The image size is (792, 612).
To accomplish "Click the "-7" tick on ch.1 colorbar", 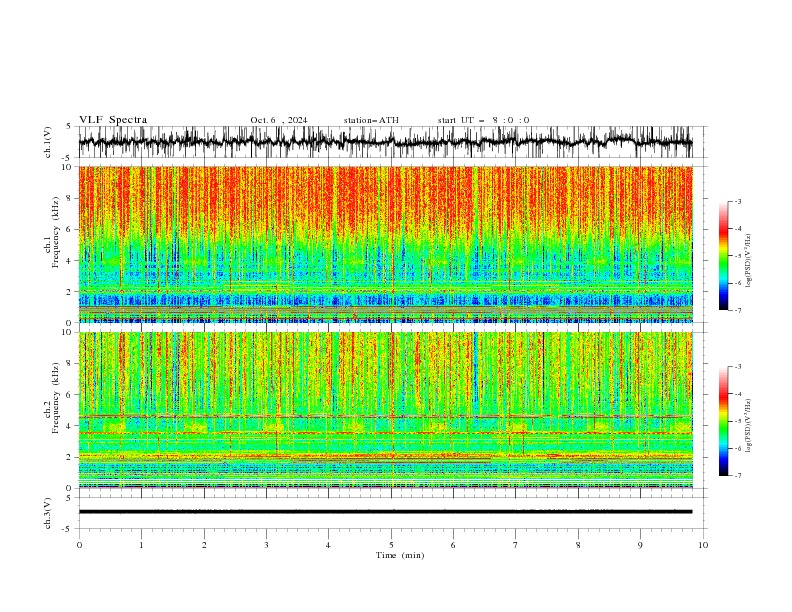I will pyautogui.click(x=737, y=310).
